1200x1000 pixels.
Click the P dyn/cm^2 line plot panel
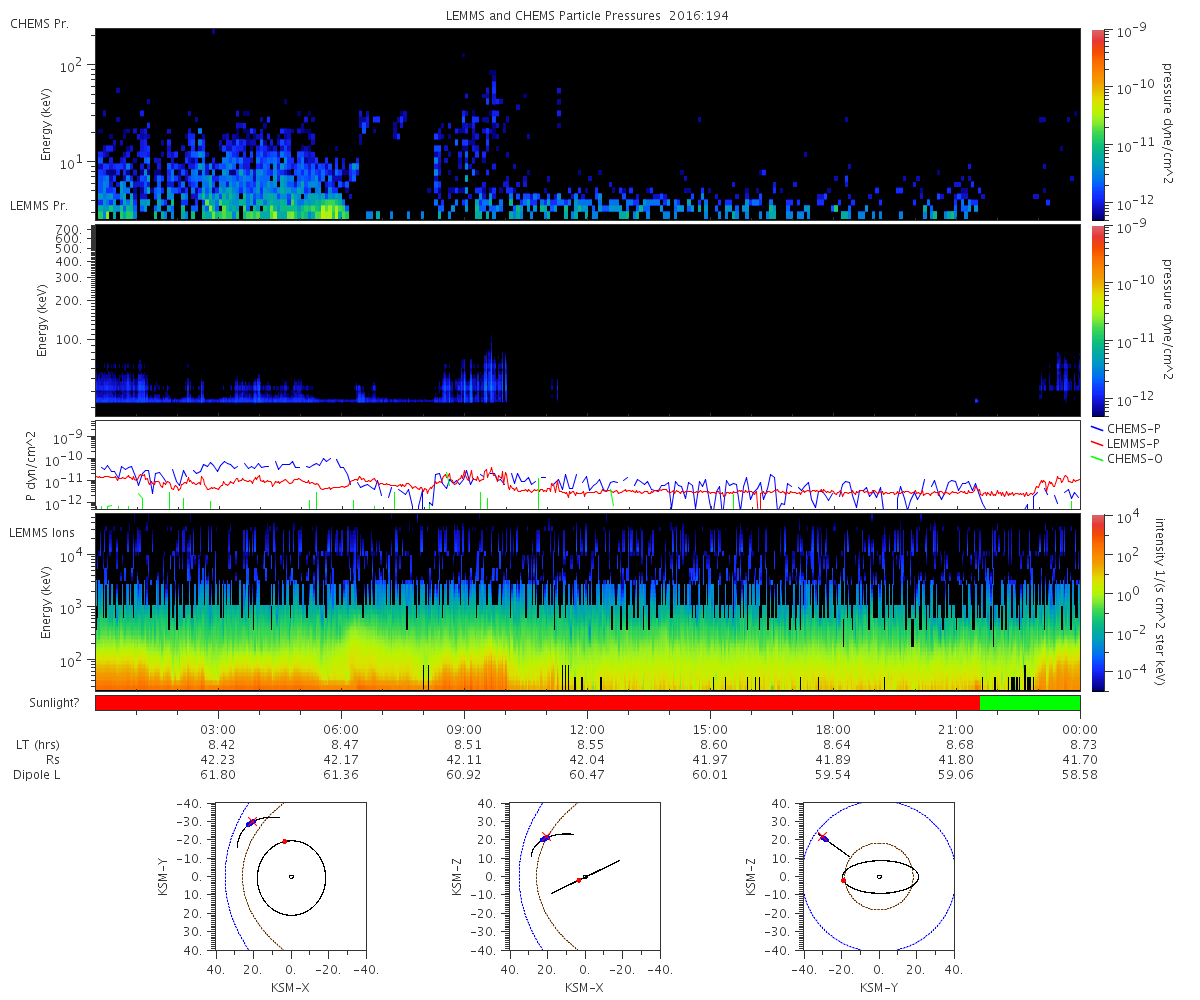588,465
